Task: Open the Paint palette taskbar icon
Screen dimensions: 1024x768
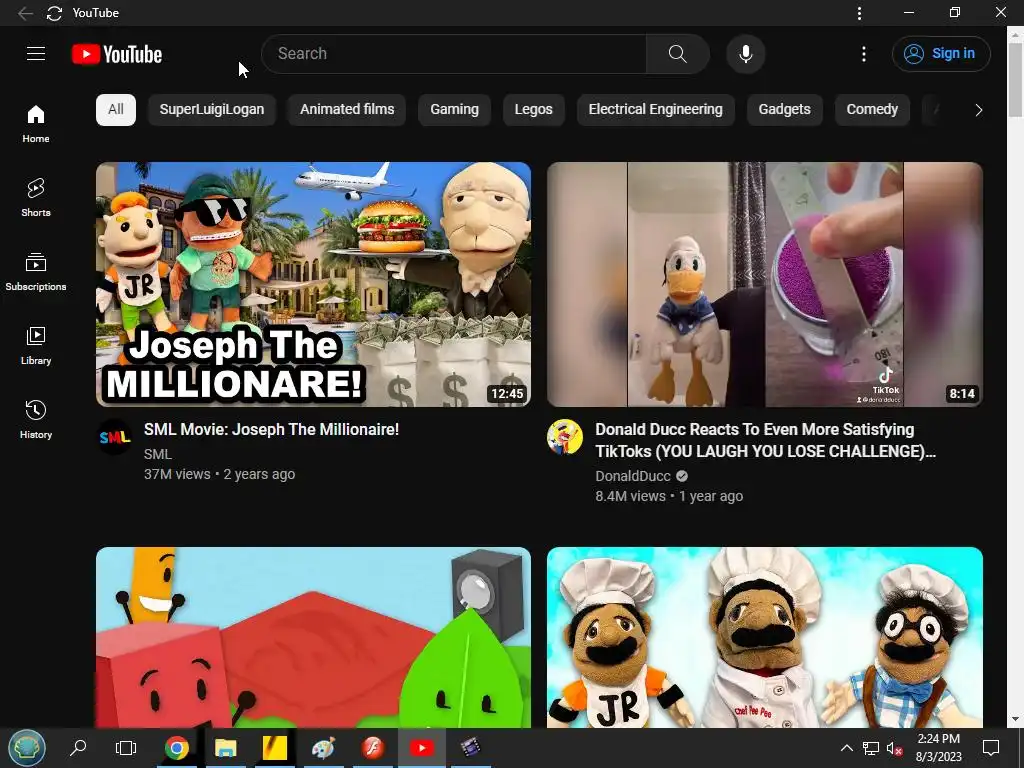Action: coord(323,748)
